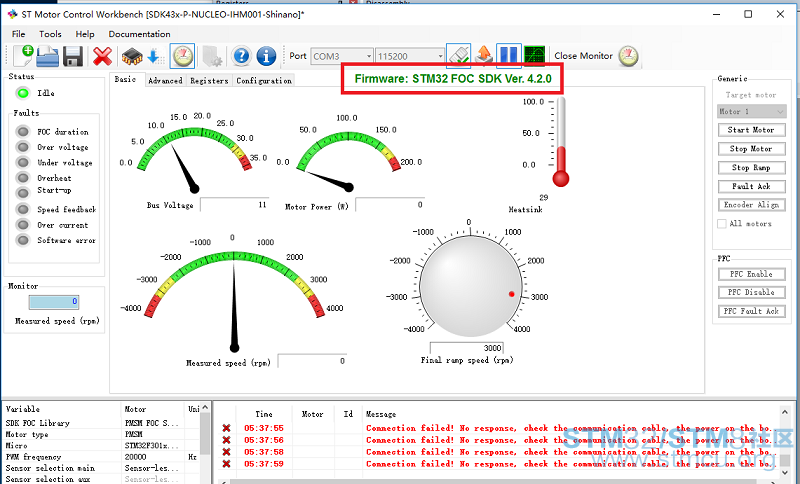Select the Motor type variable row
This screenshot has width=800, height=484.
coord(101,435)
